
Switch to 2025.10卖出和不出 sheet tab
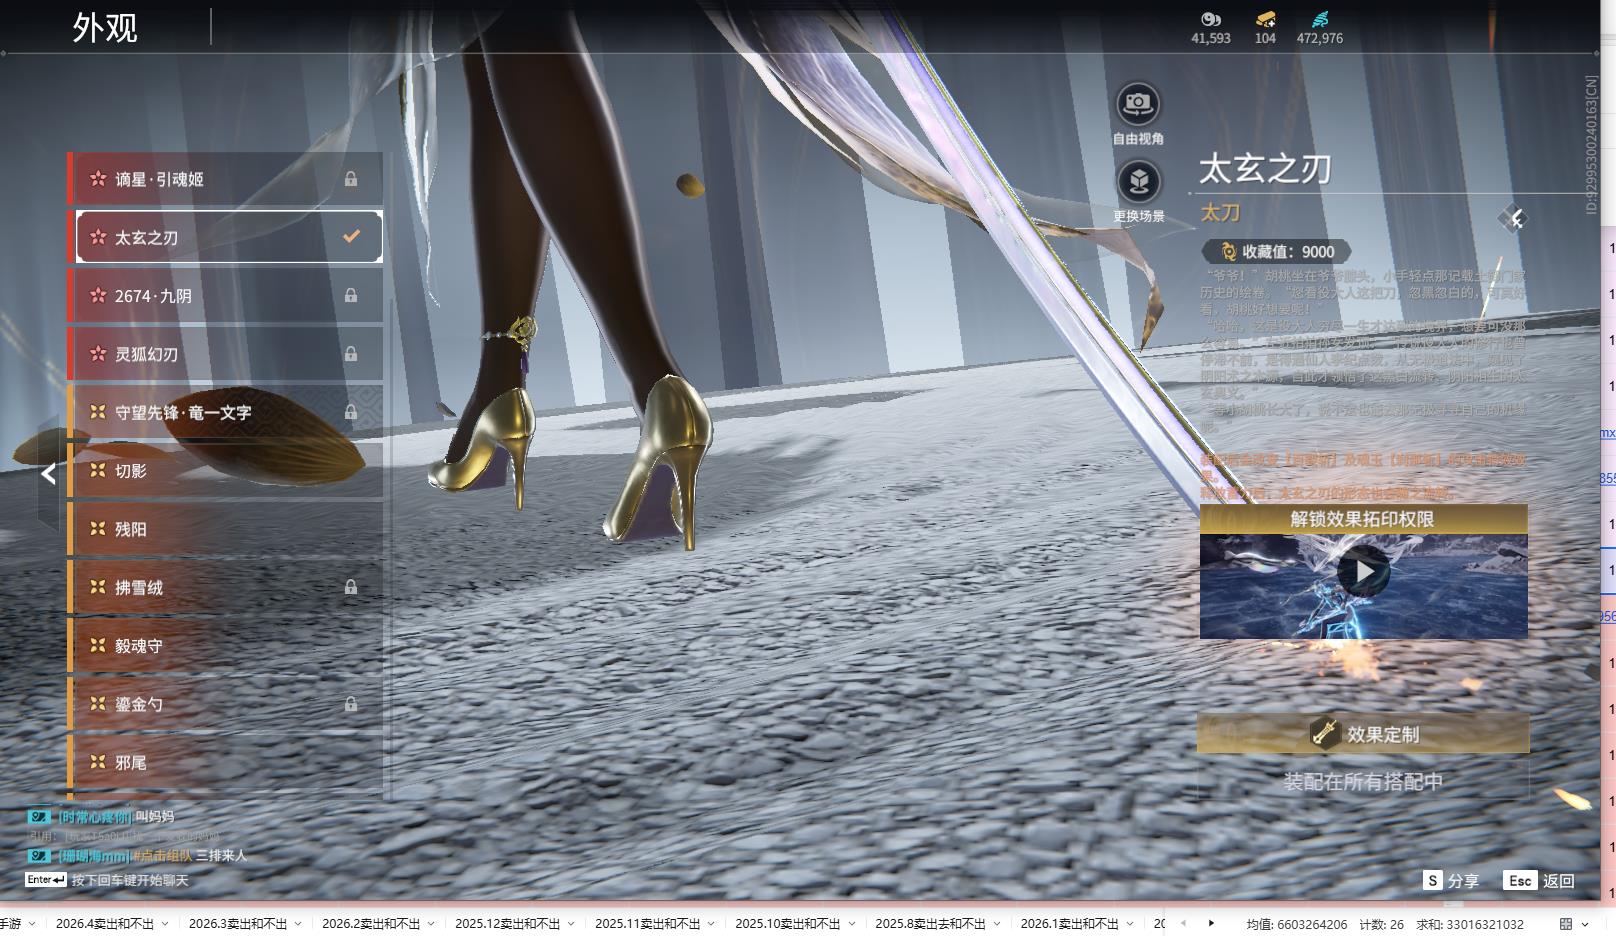[x=787, y=924]
